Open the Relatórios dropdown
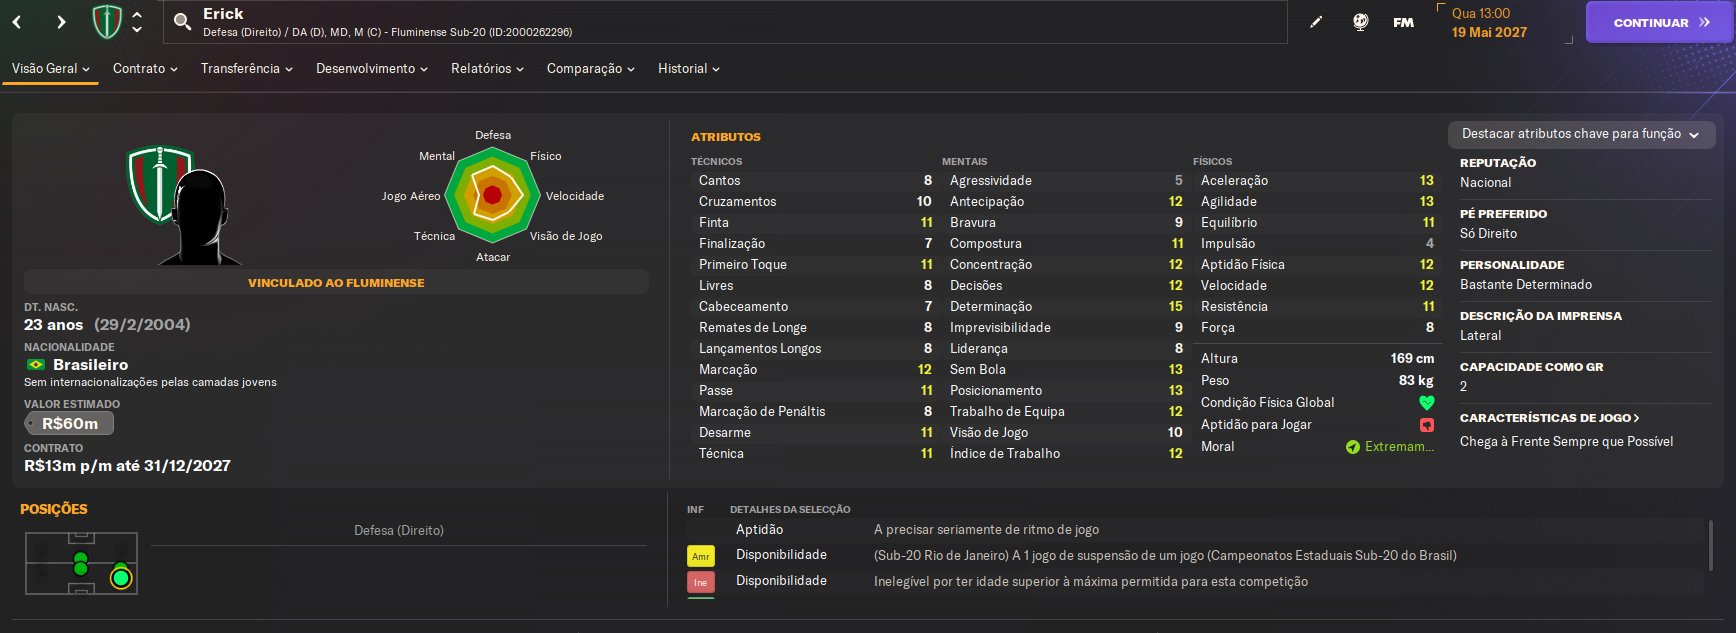The width and height of the screenshot is (1736, 633). pyautogui.click(x=487, y=69)
